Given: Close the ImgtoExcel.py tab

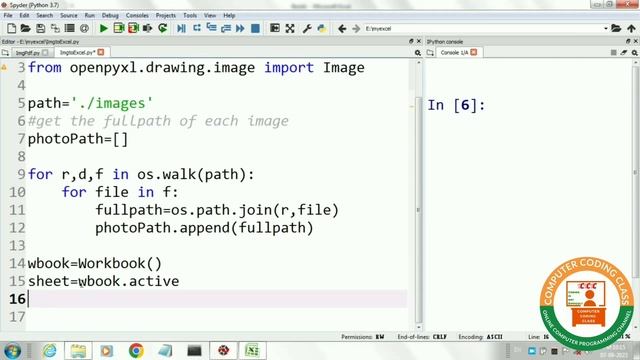Looking at the screenshot, I should 101,52.
